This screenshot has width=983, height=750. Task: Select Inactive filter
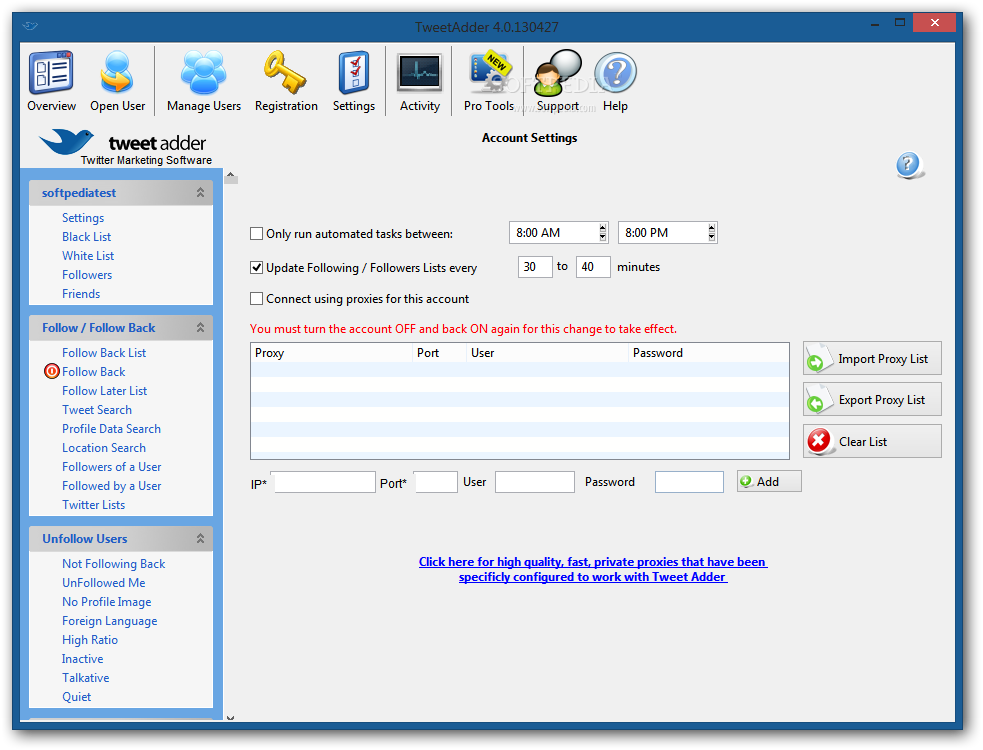click(x=83, y=658)
